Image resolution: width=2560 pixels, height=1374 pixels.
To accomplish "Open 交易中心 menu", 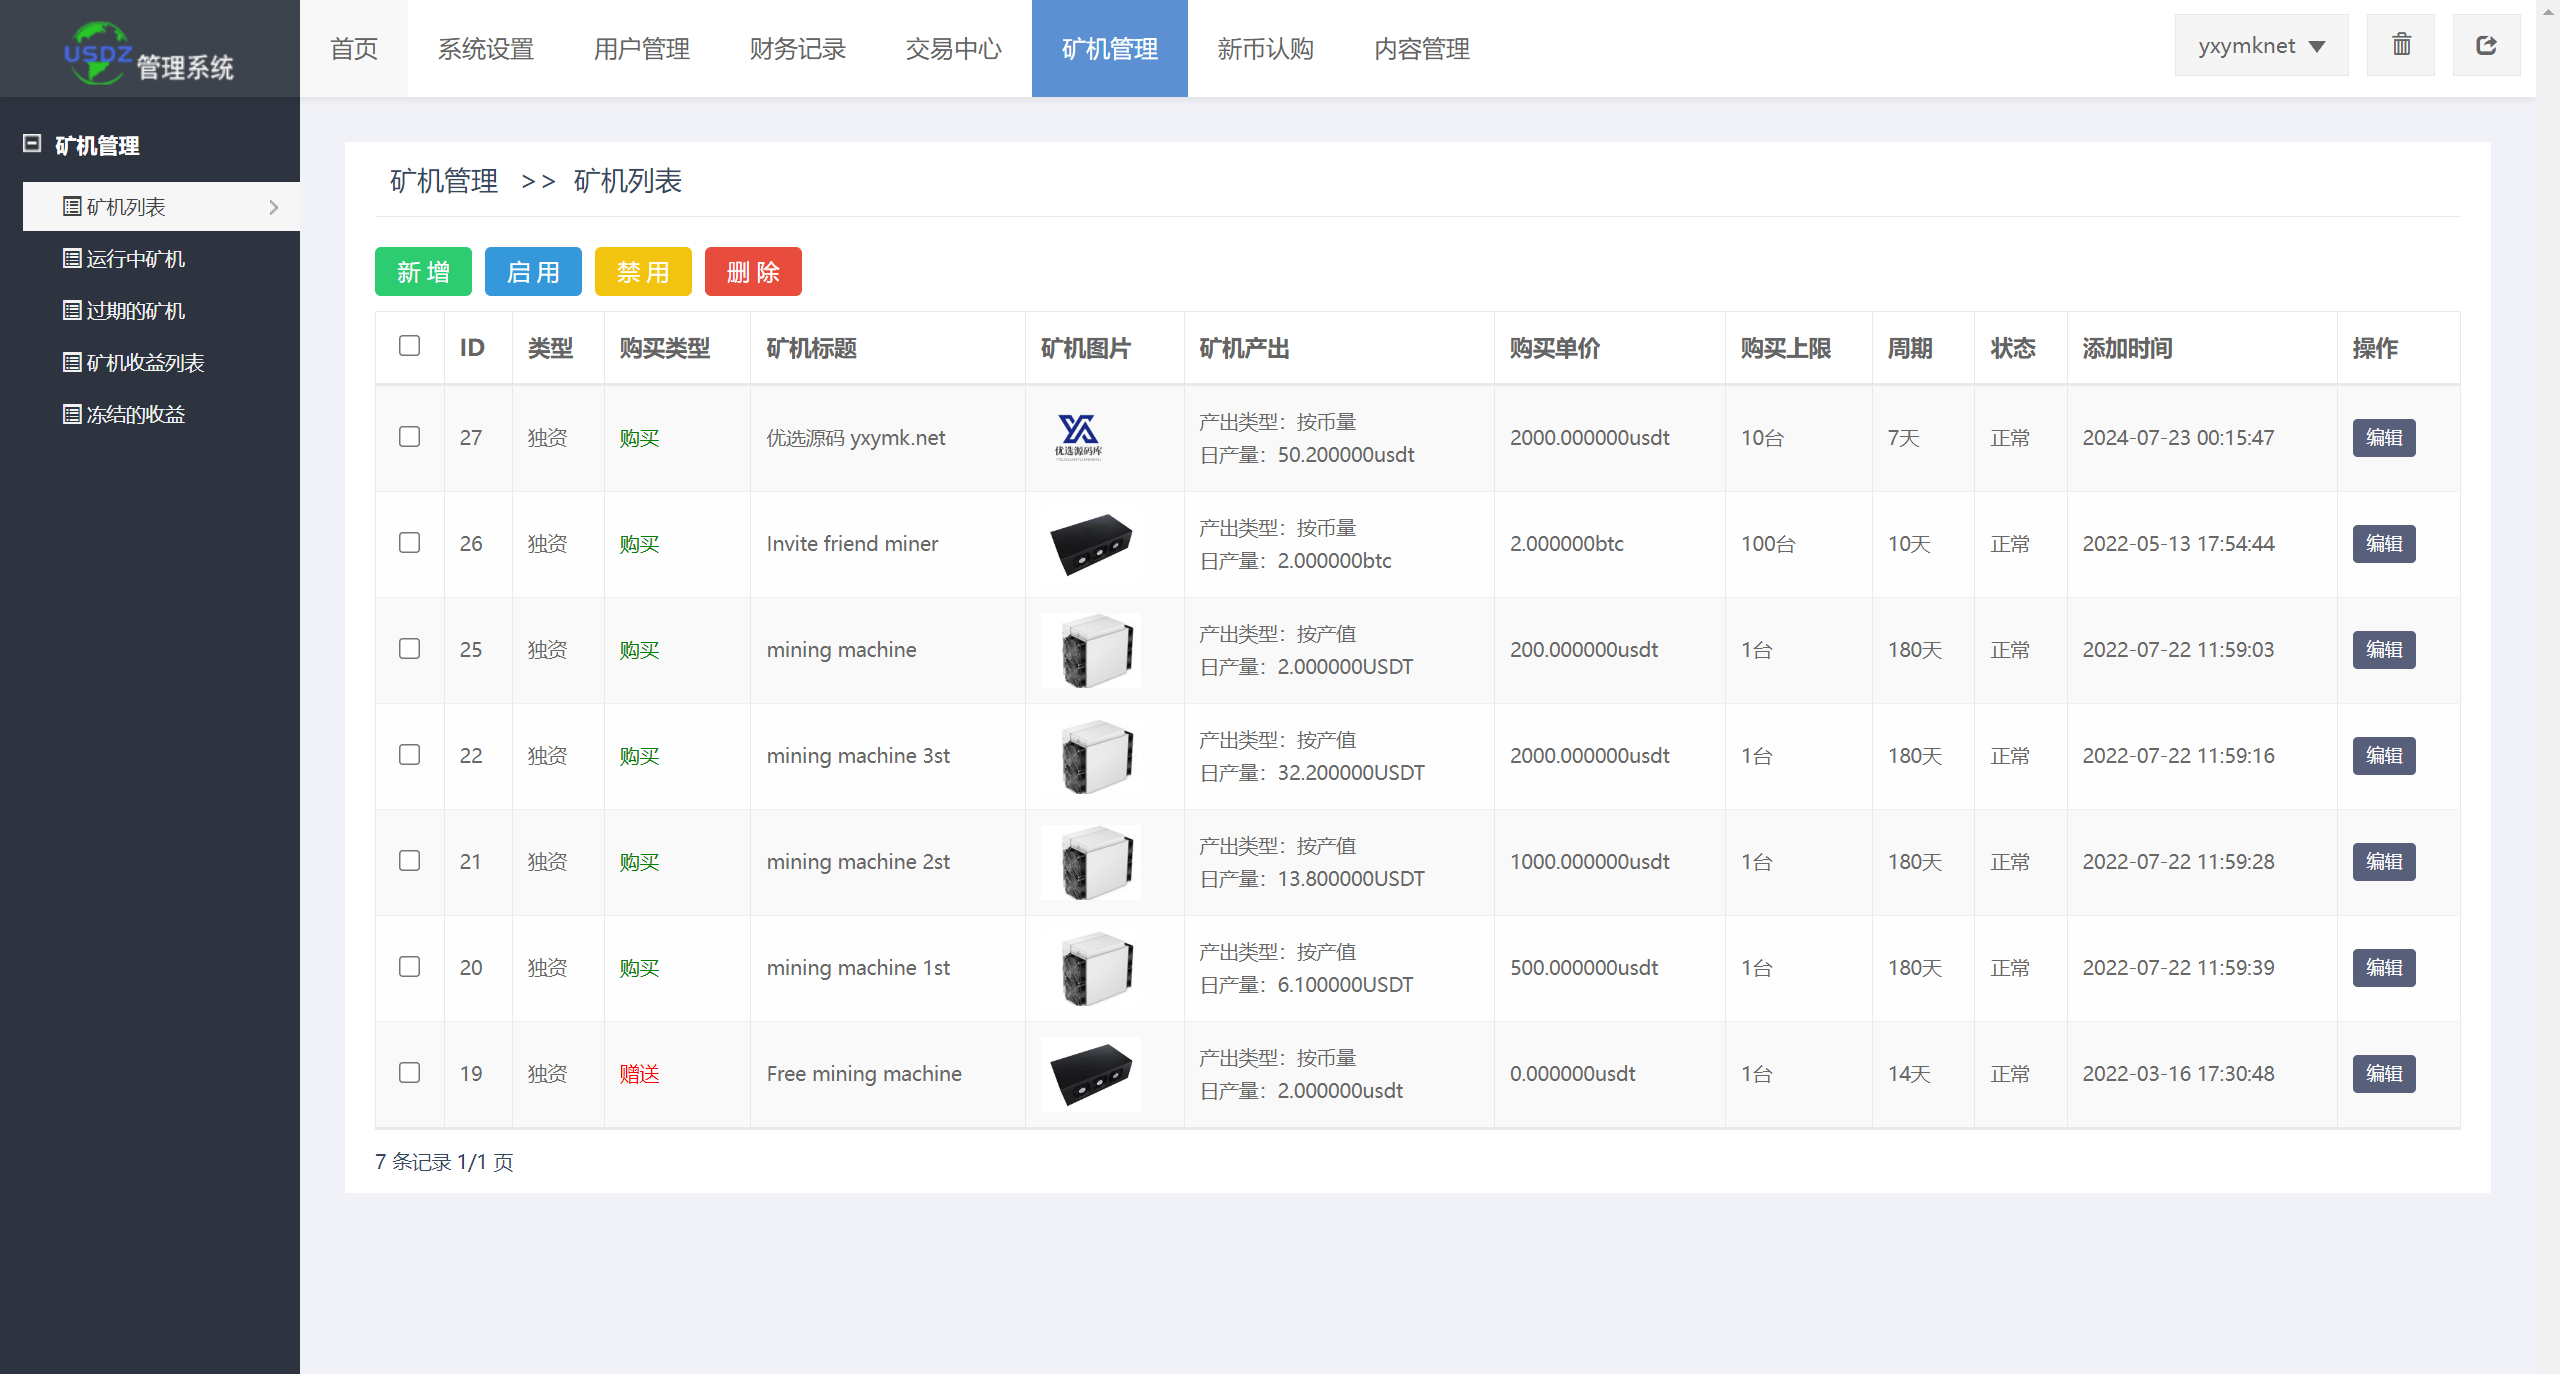I will tap(954, 48).
